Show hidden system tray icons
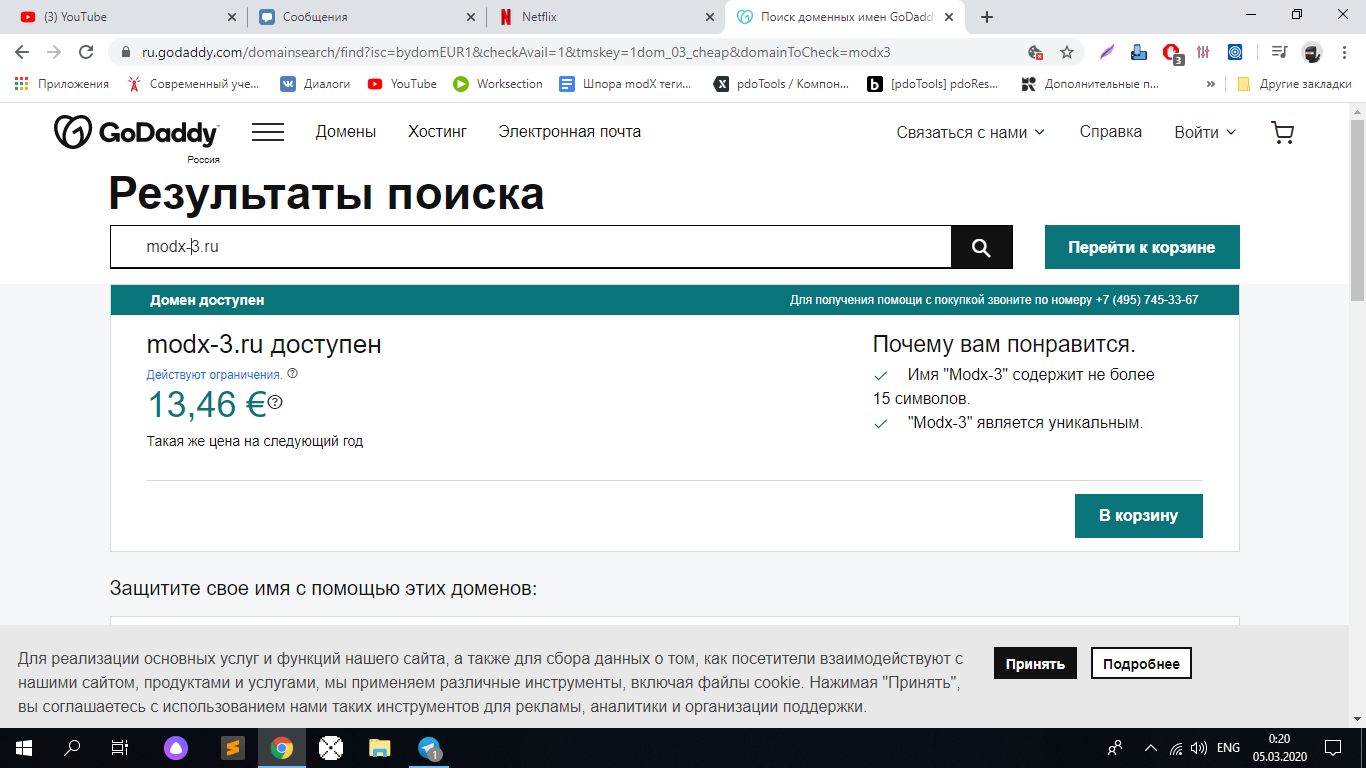 pyautogui.click(x=1150, y=747)
